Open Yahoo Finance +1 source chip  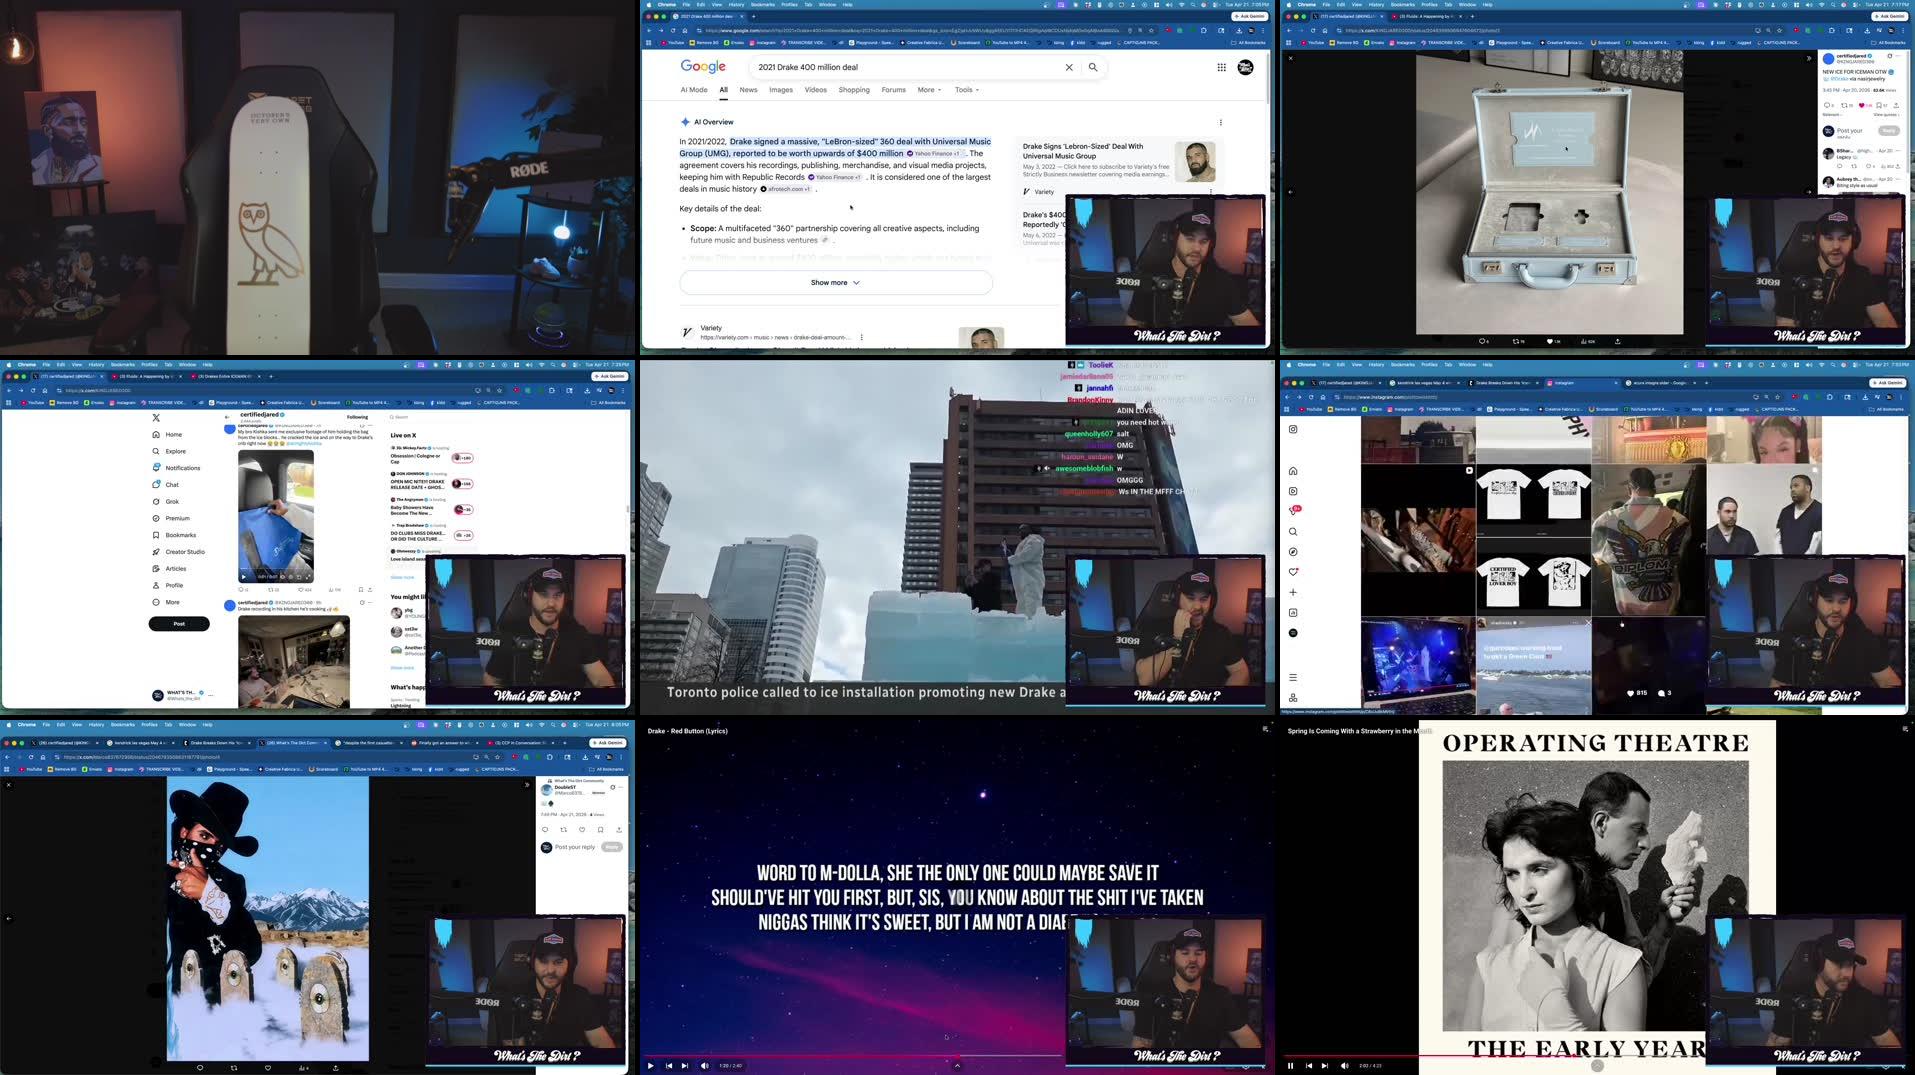934,154
